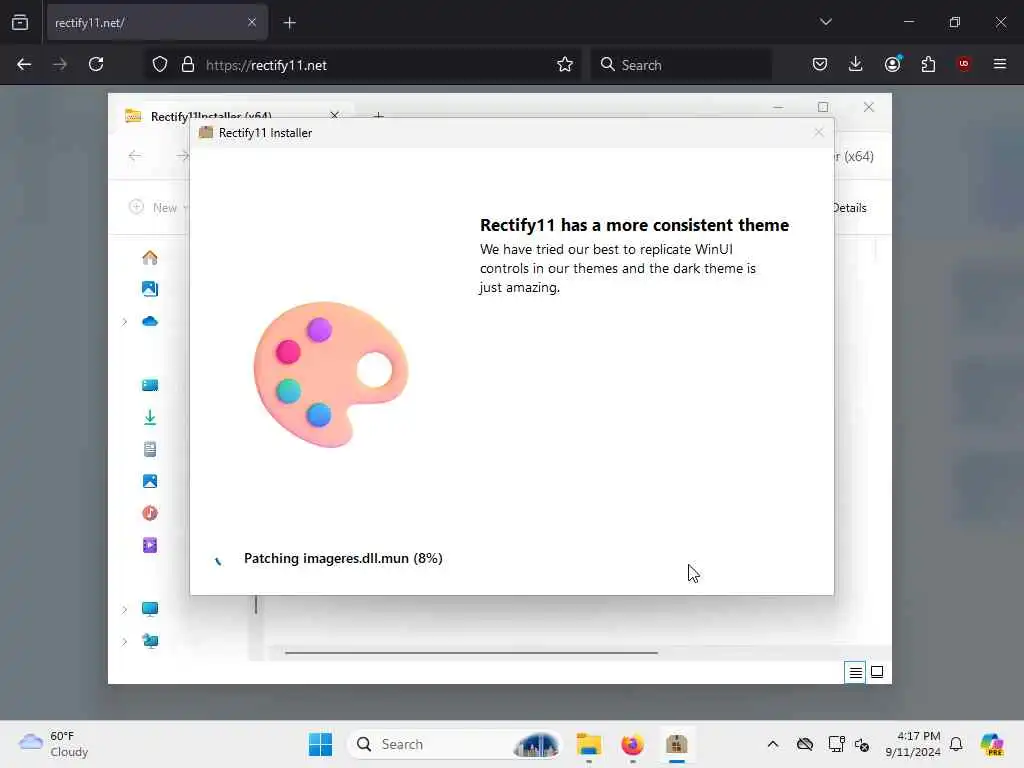
Task: Expand the This PC tree node
Action: [125, 609]
